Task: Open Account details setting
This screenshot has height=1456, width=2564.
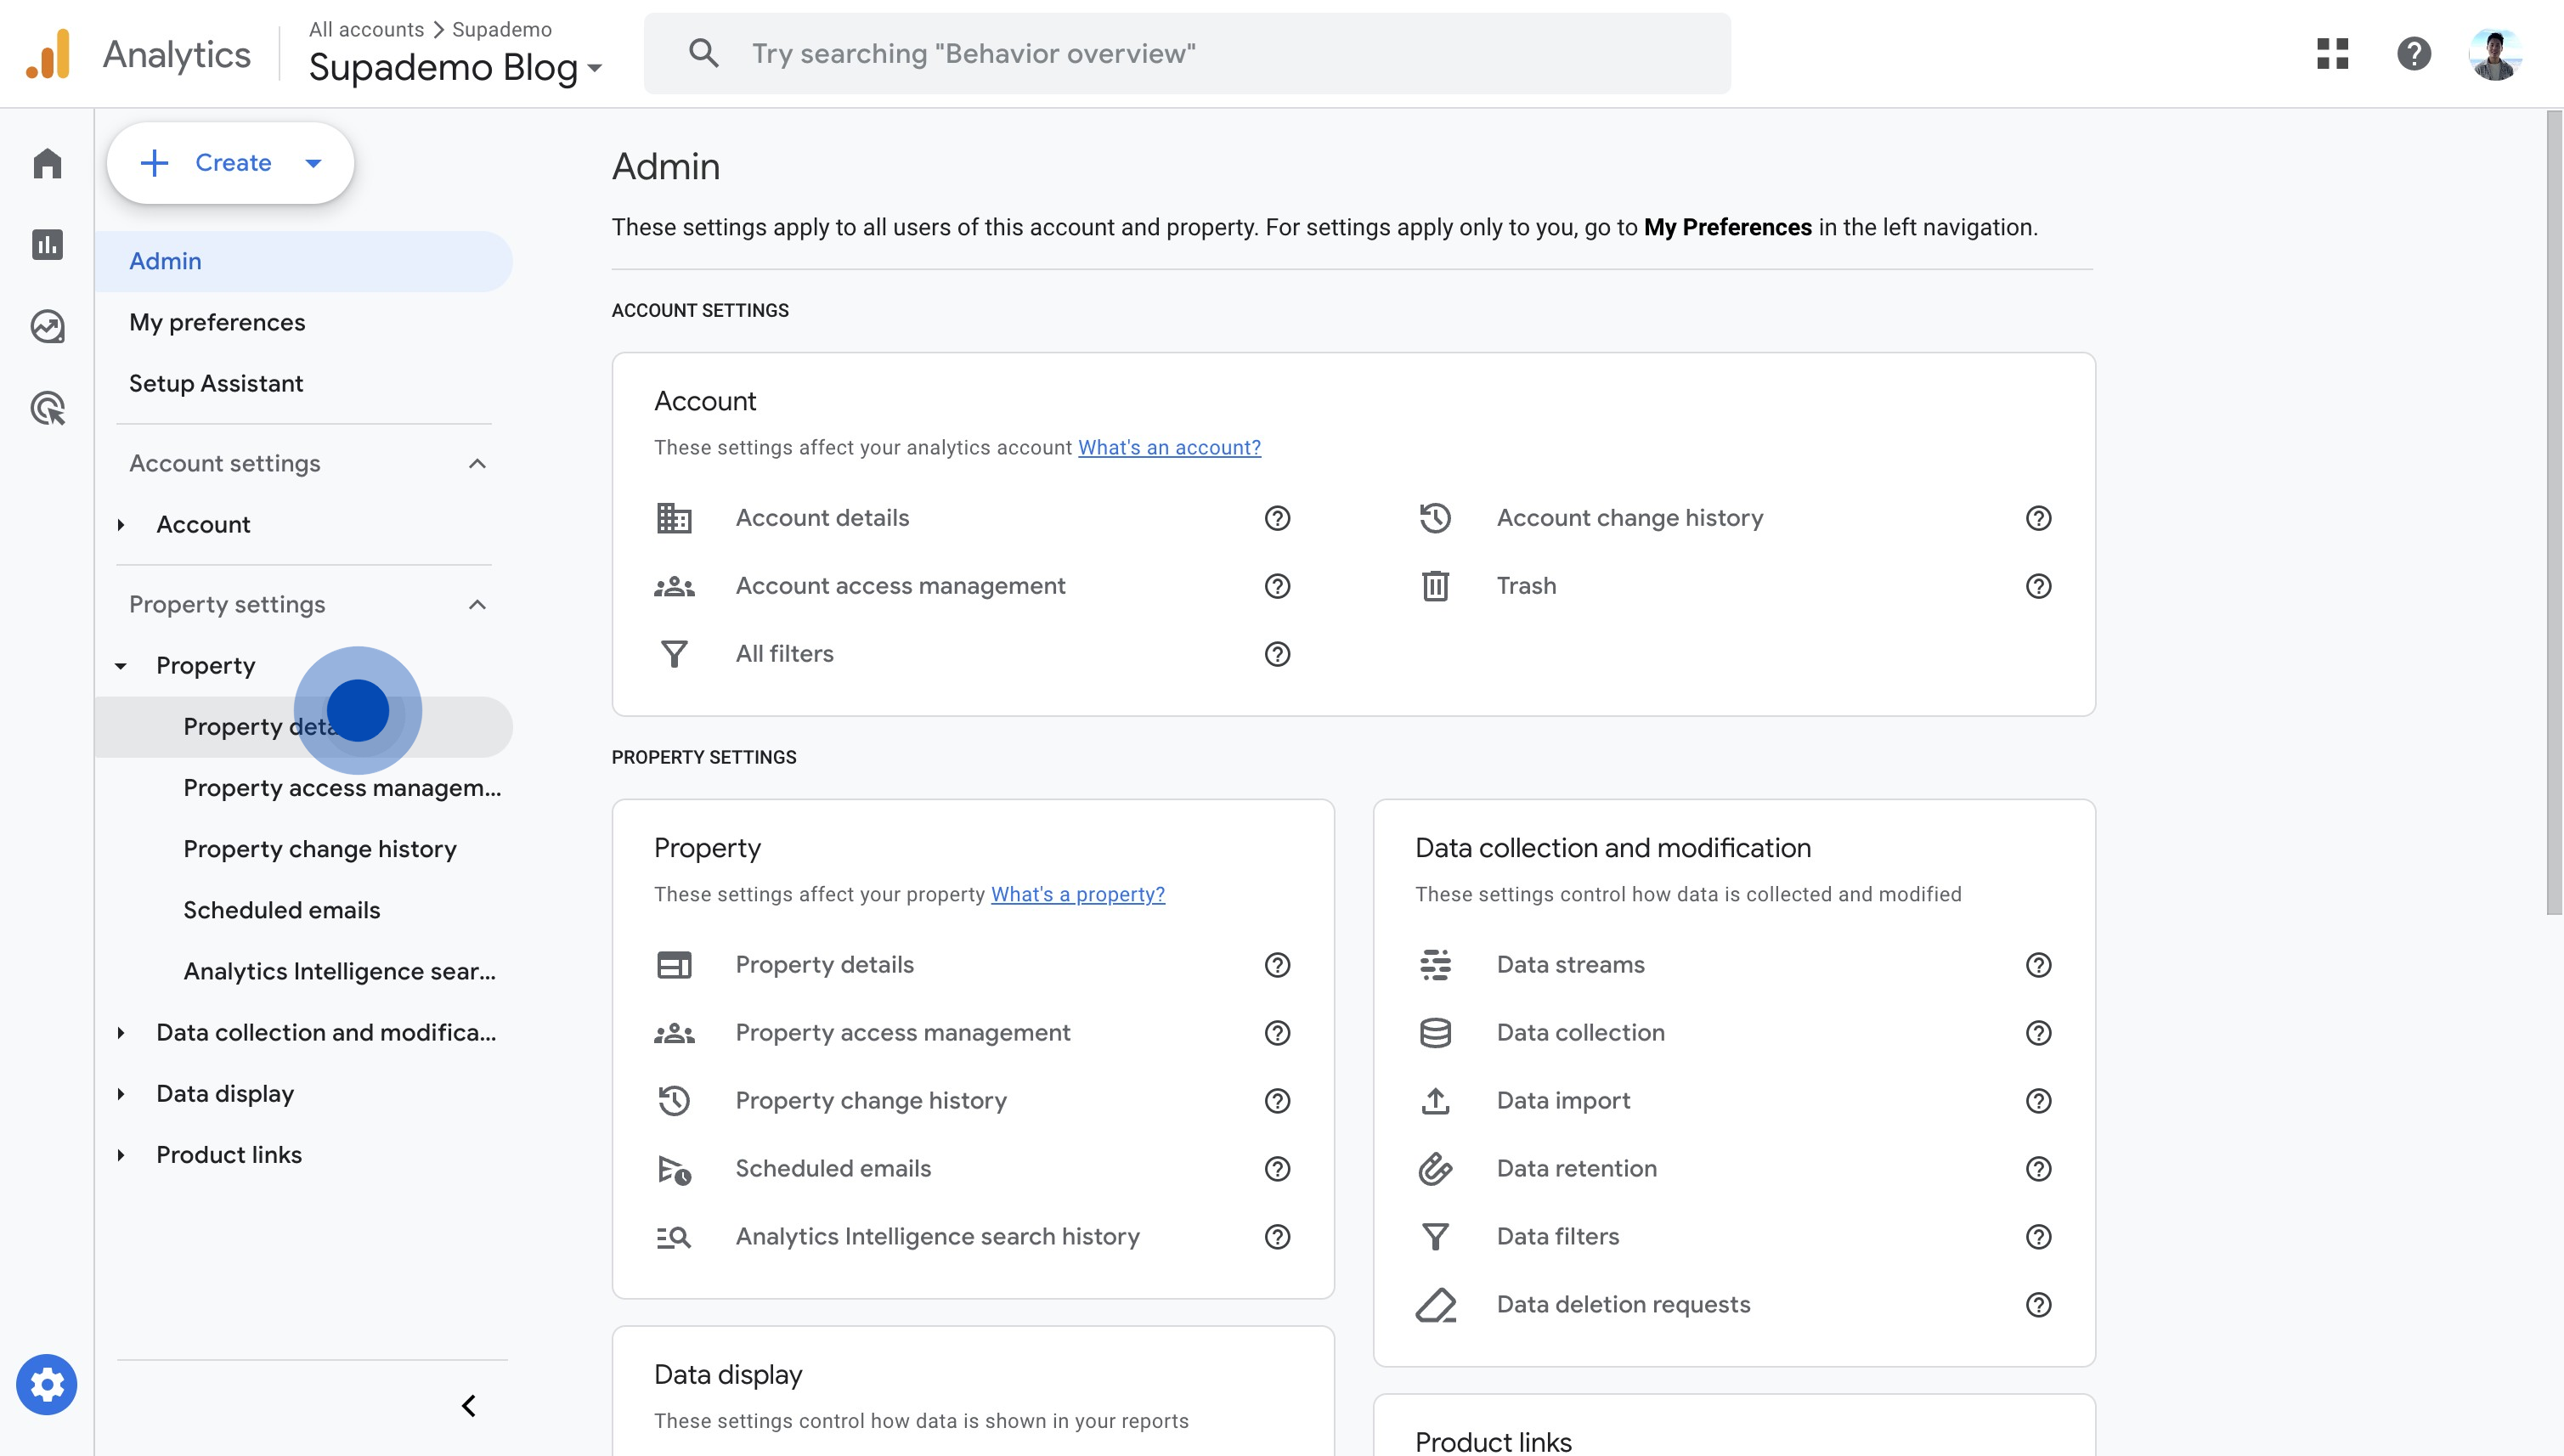Action: click(822, 518)
